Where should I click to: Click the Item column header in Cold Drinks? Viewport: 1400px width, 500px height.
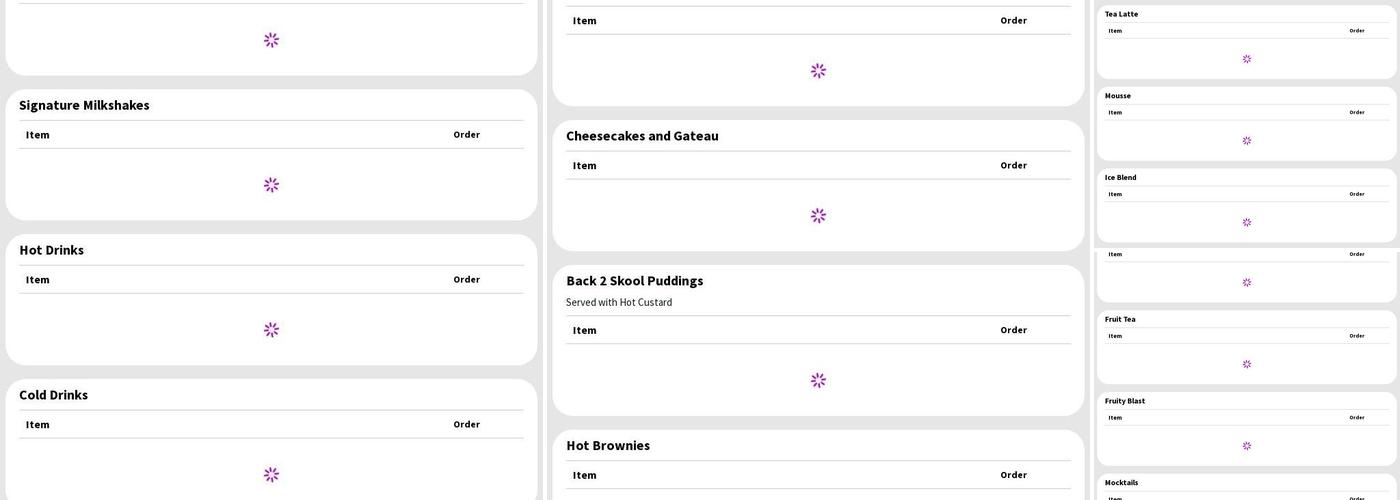click(38, 425)
